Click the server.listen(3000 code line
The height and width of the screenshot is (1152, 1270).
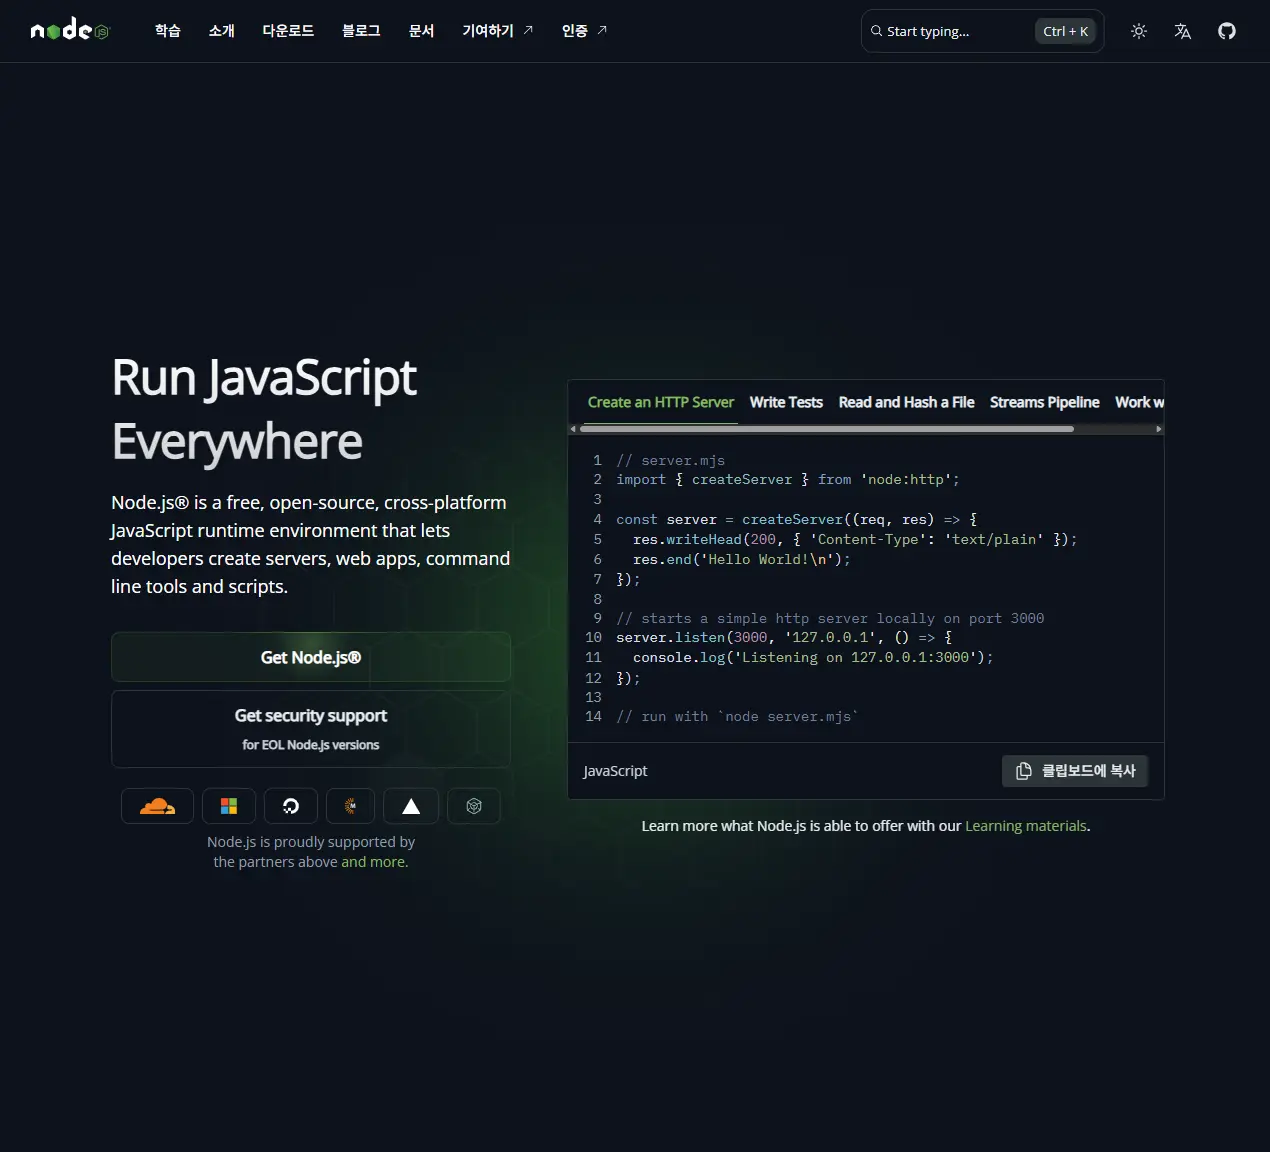pos(784,638)
